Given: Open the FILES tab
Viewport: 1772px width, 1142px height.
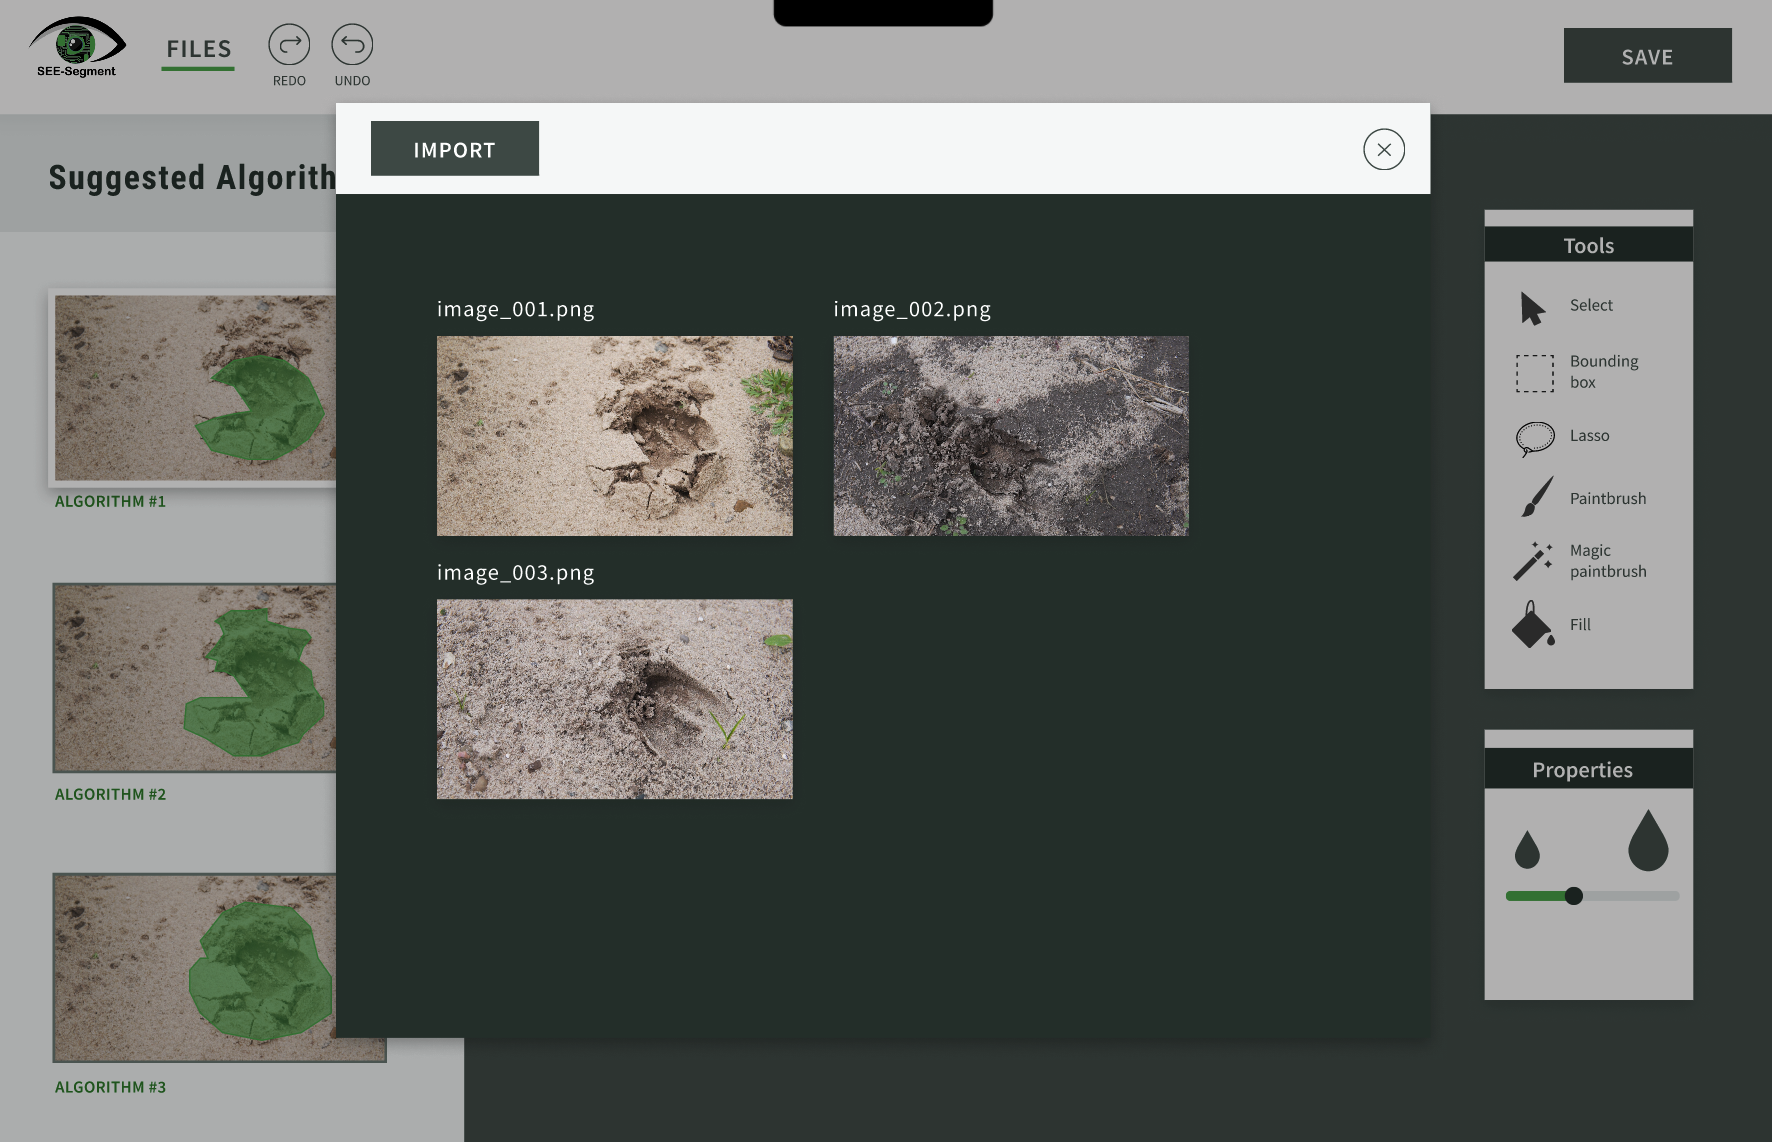Looking at the screenshot, I should click(198, 49).
